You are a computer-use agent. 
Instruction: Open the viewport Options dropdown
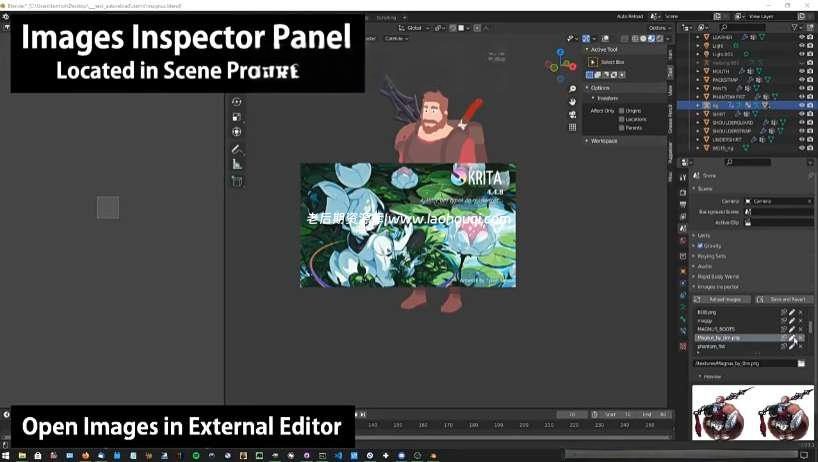tap(659, 28)
